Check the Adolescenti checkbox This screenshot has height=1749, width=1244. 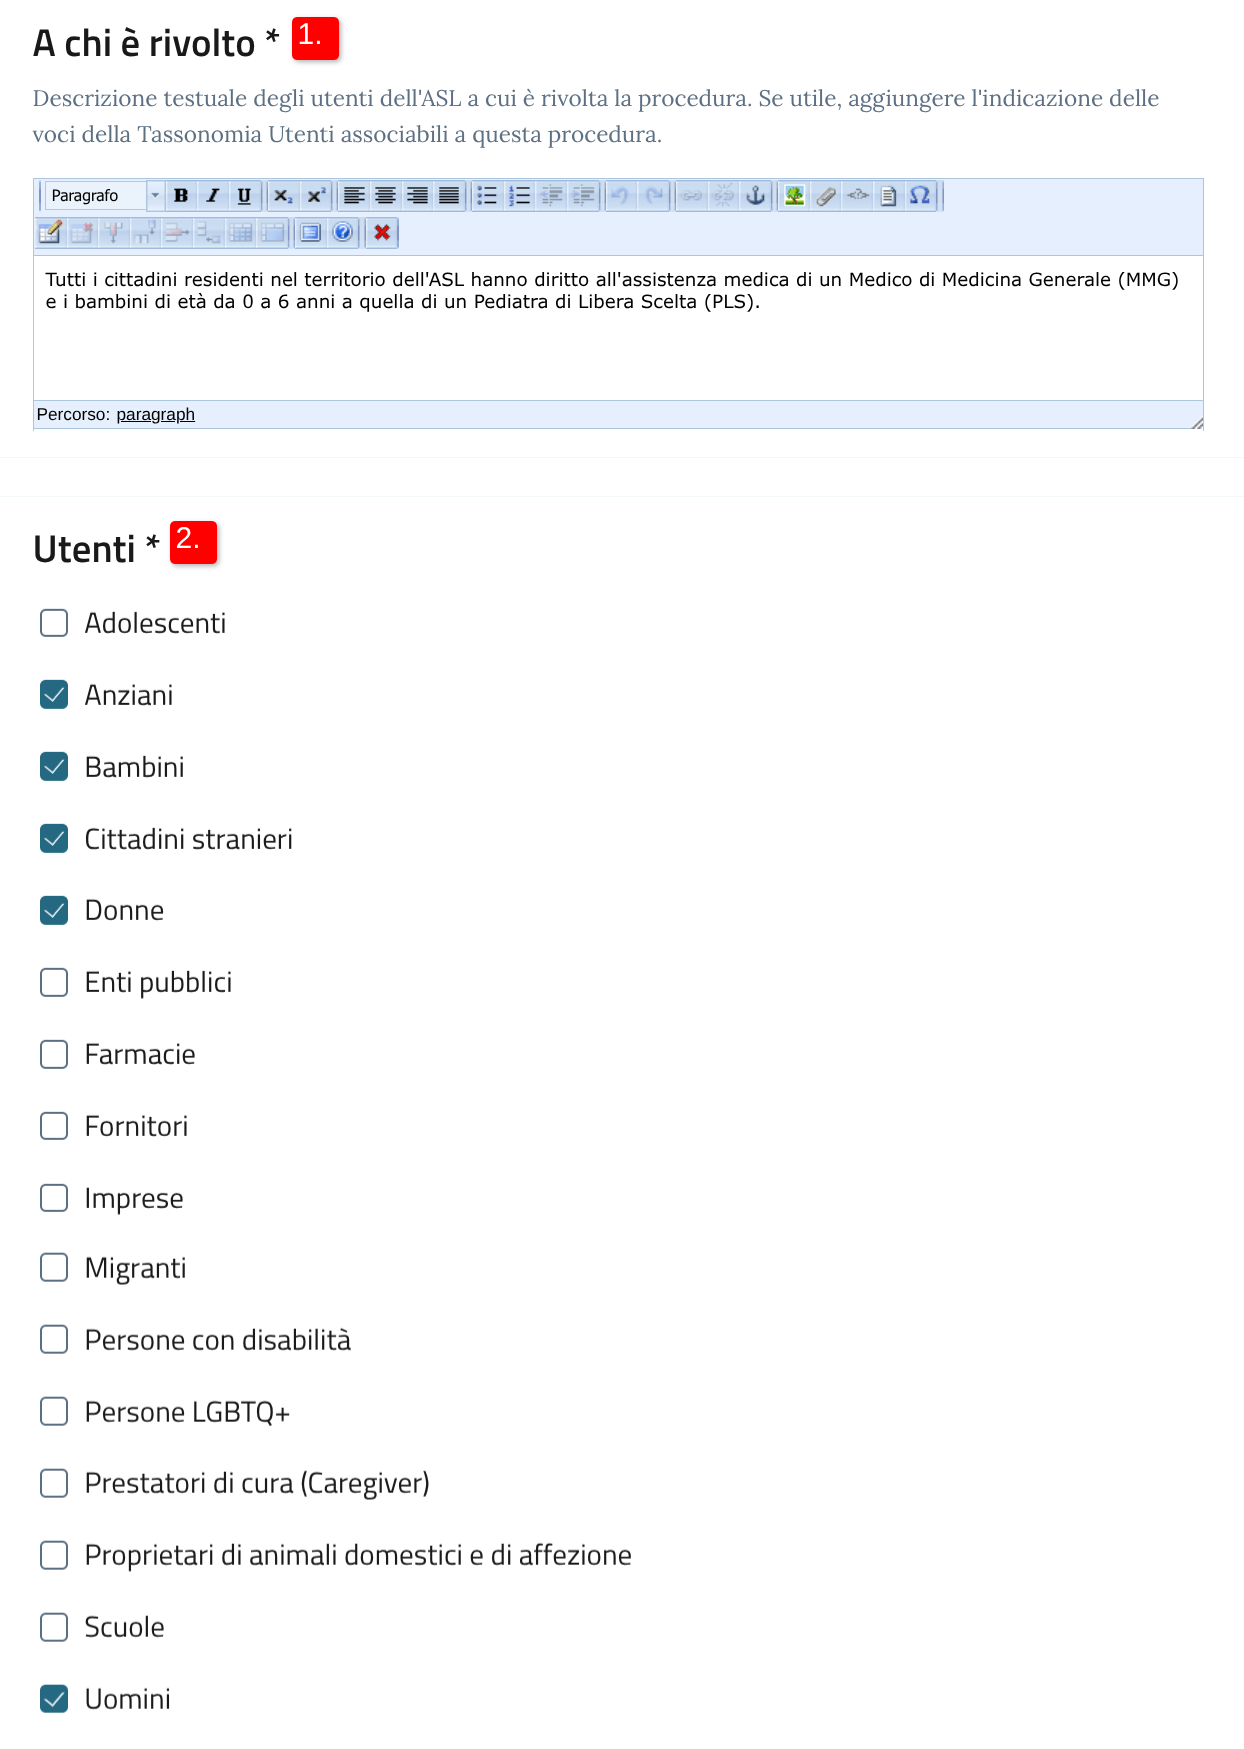pos(54,623)
